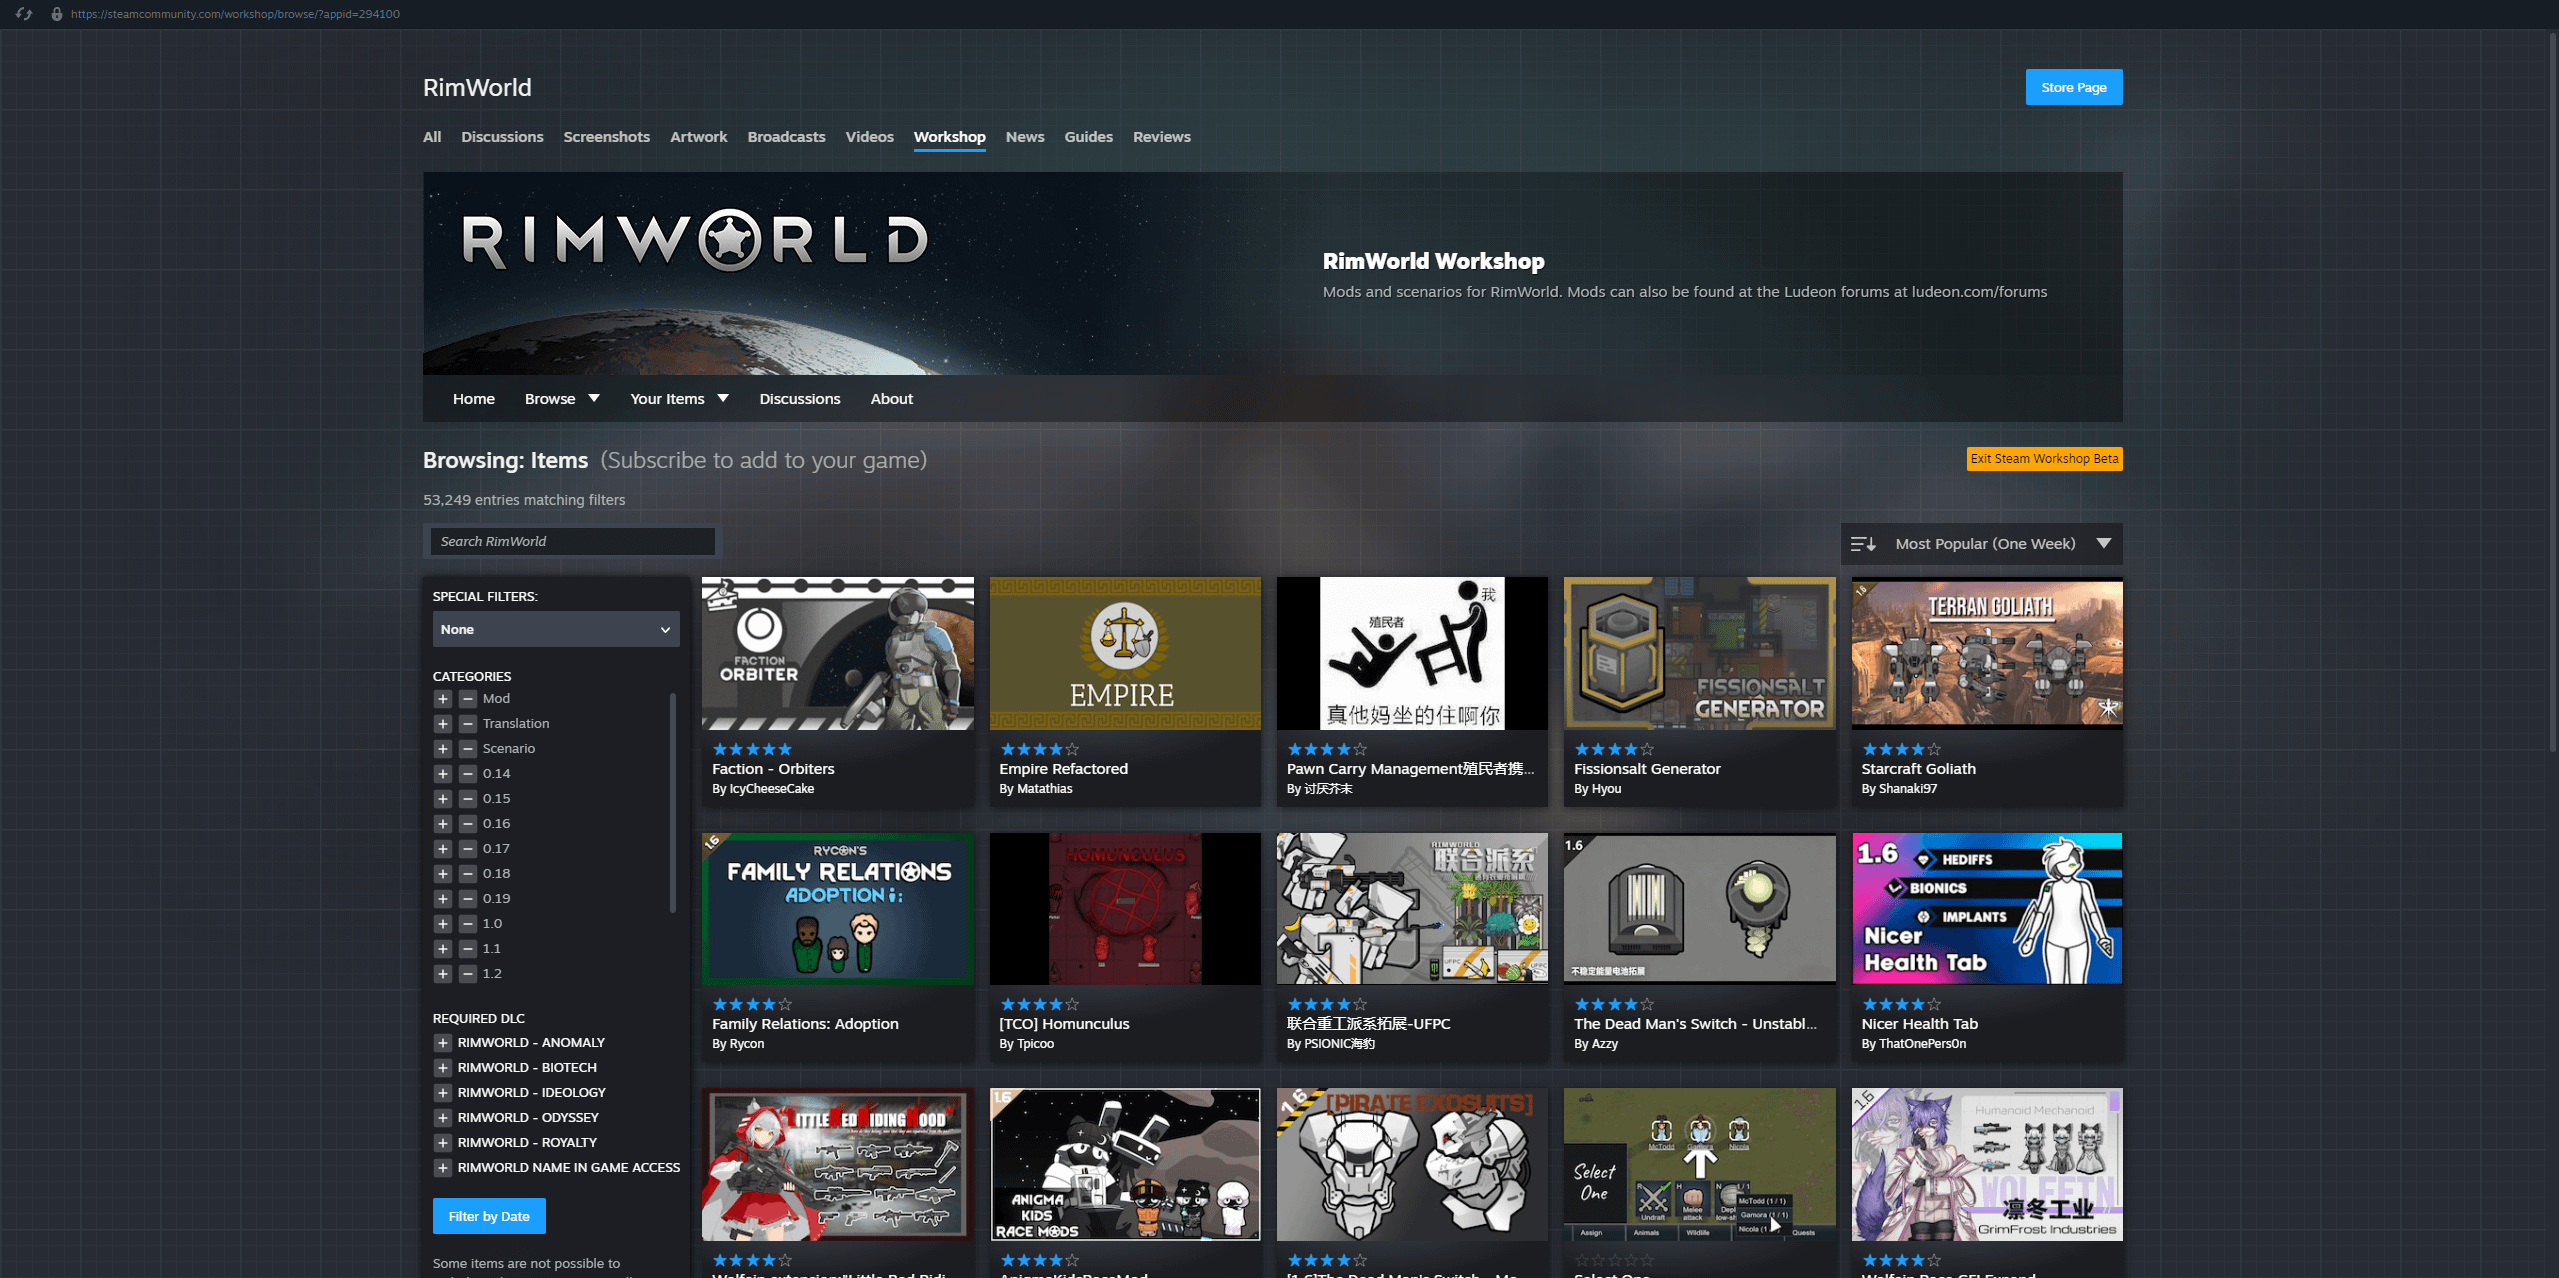Image resolution: width=2559 pixels, height=1278 pixels.
Task: Open the About workshop menu item
Action: coord(891,399)
